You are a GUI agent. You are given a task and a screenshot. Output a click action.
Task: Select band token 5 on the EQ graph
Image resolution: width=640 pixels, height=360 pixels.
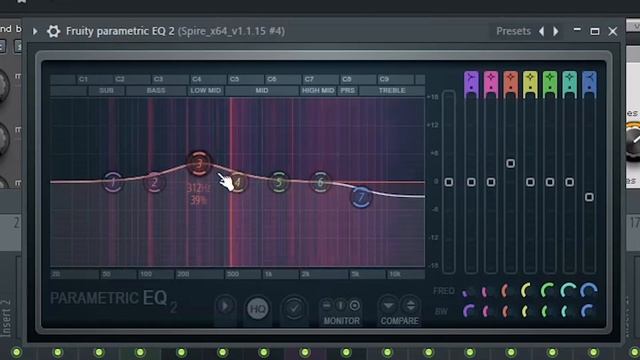point(279,182)
